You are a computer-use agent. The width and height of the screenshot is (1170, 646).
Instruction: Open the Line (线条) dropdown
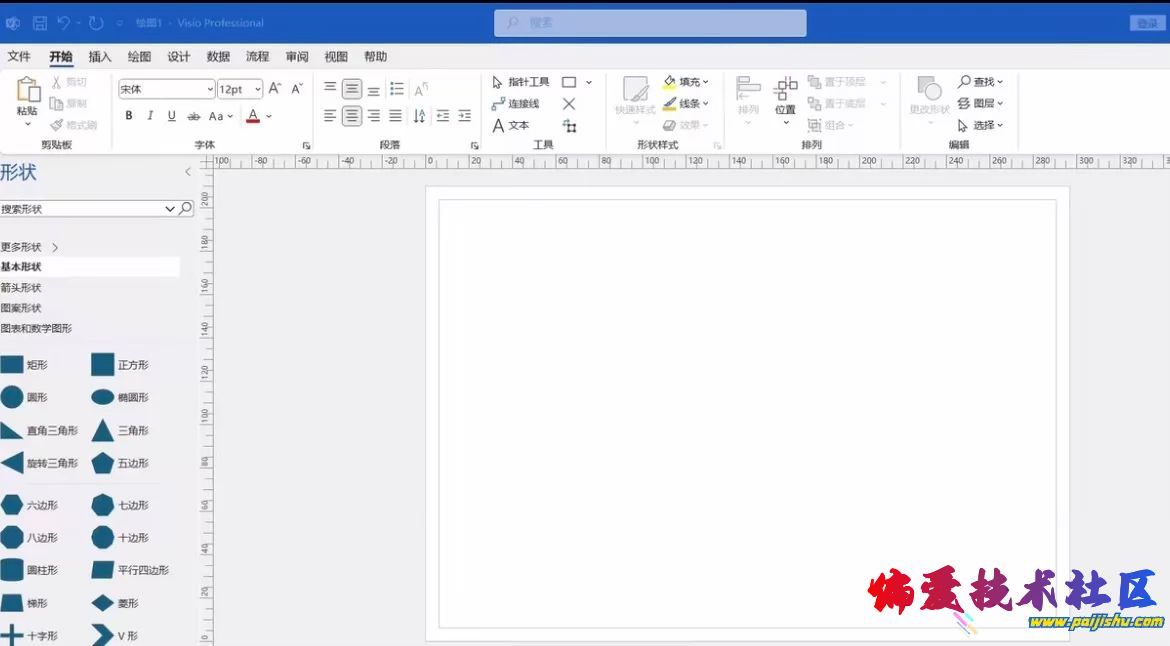click(x=686, y=103)
